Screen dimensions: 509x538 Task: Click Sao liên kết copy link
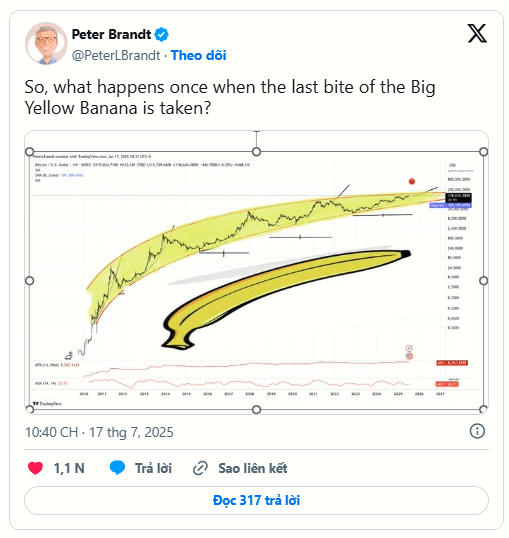[x=253, y=468]
